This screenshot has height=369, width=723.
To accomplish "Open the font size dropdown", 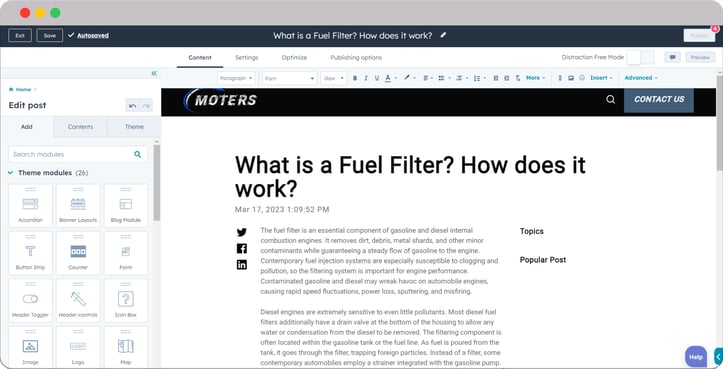I will pyautogui.click(x=333, y=78).
